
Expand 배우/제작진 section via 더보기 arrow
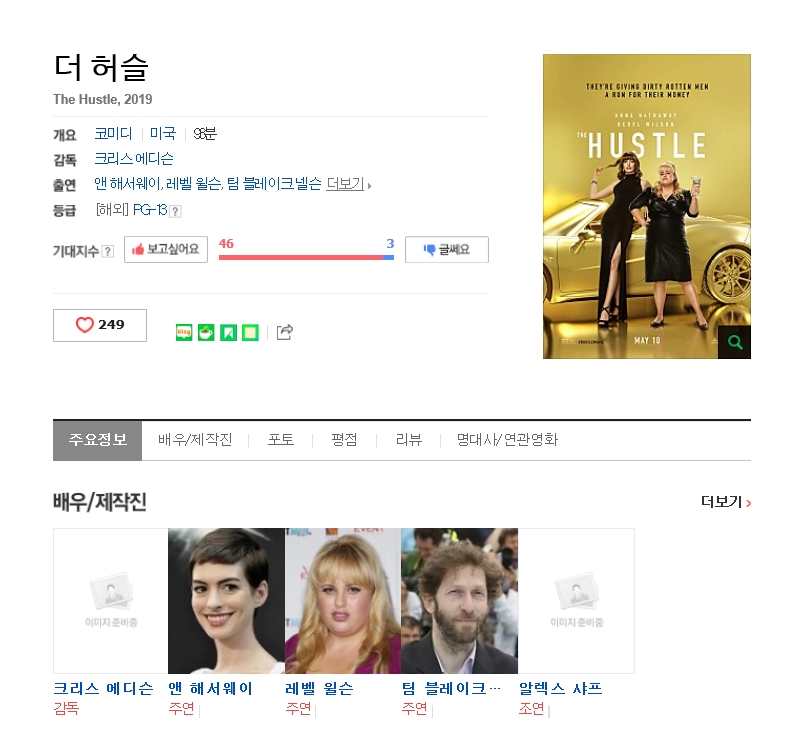point(726,502)
